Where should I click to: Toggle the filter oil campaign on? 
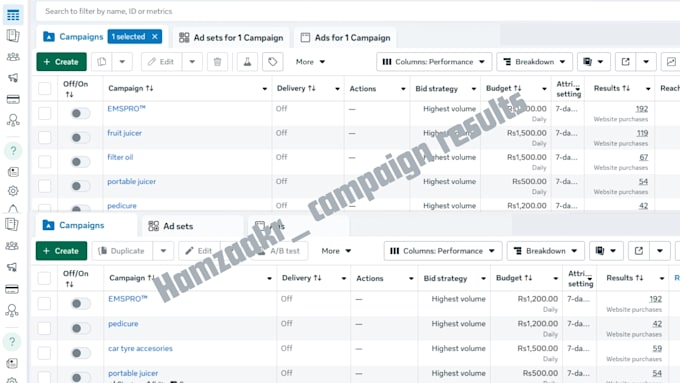click(x=80, y=162)
